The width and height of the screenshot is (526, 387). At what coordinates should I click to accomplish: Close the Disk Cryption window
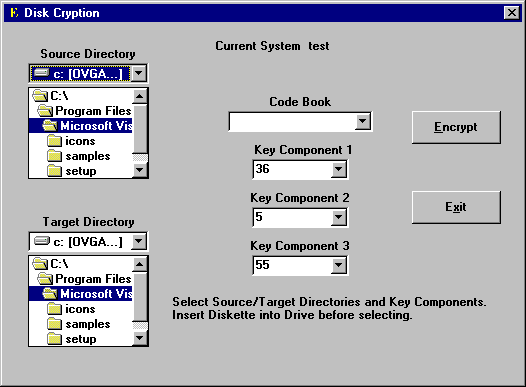click(x=512, y=13)
